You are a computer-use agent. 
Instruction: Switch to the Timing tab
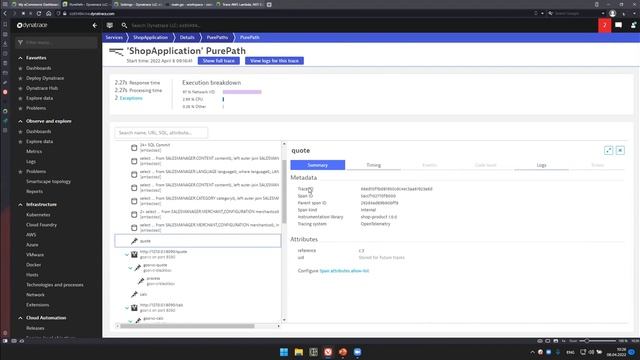pyautogui.click(x=373, y=165)
